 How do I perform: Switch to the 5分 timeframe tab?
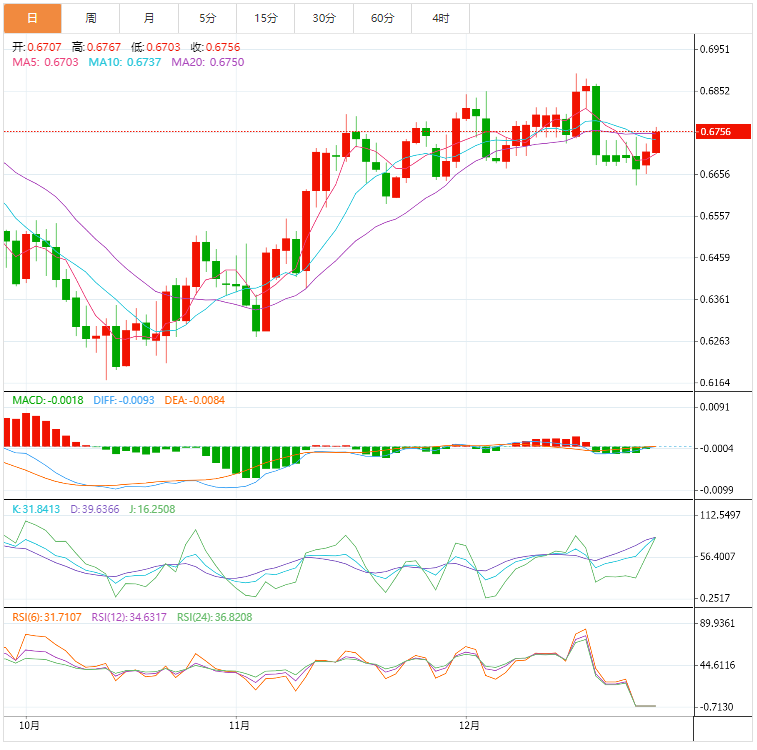click(207, 18)
